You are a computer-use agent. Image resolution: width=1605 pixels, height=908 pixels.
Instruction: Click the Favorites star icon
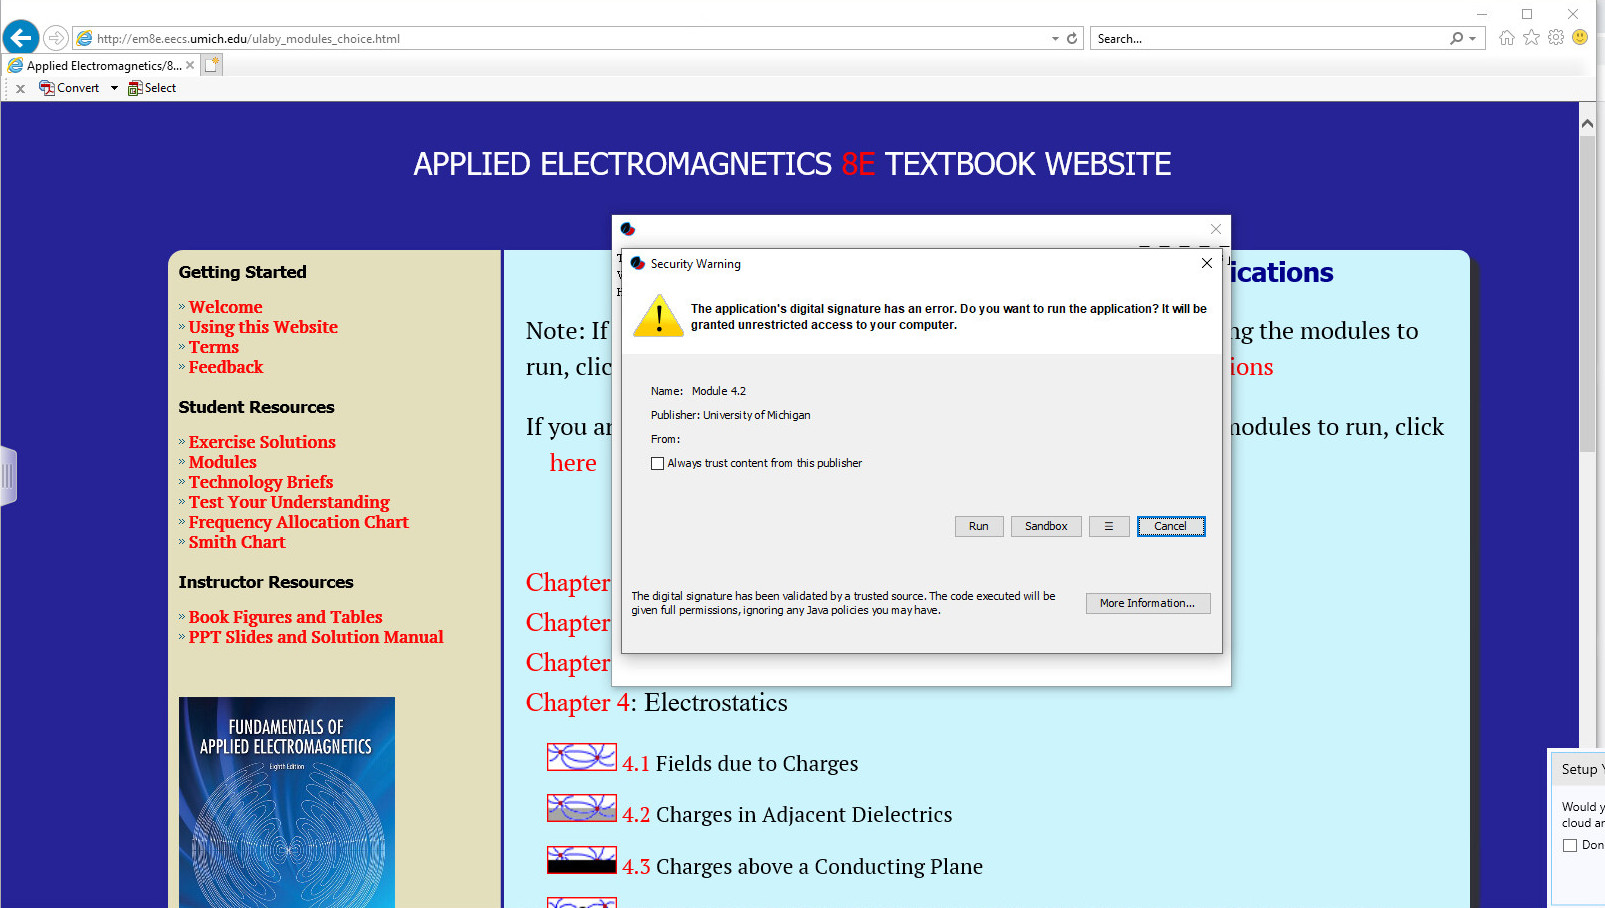tap(1531, 38)
